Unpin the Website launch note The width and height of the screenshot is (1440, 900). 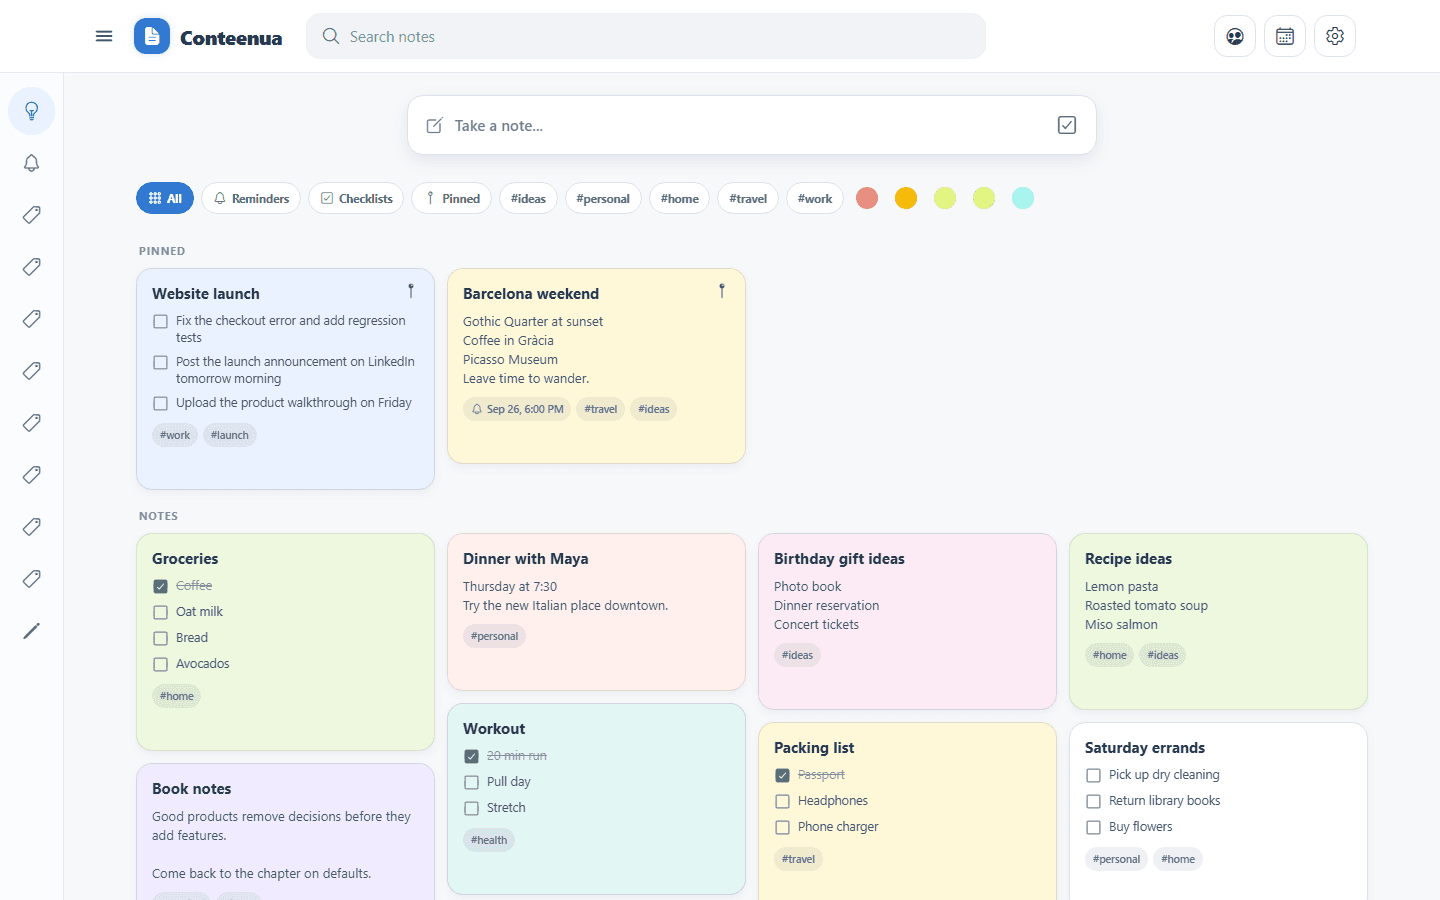[x=411, y=291]
